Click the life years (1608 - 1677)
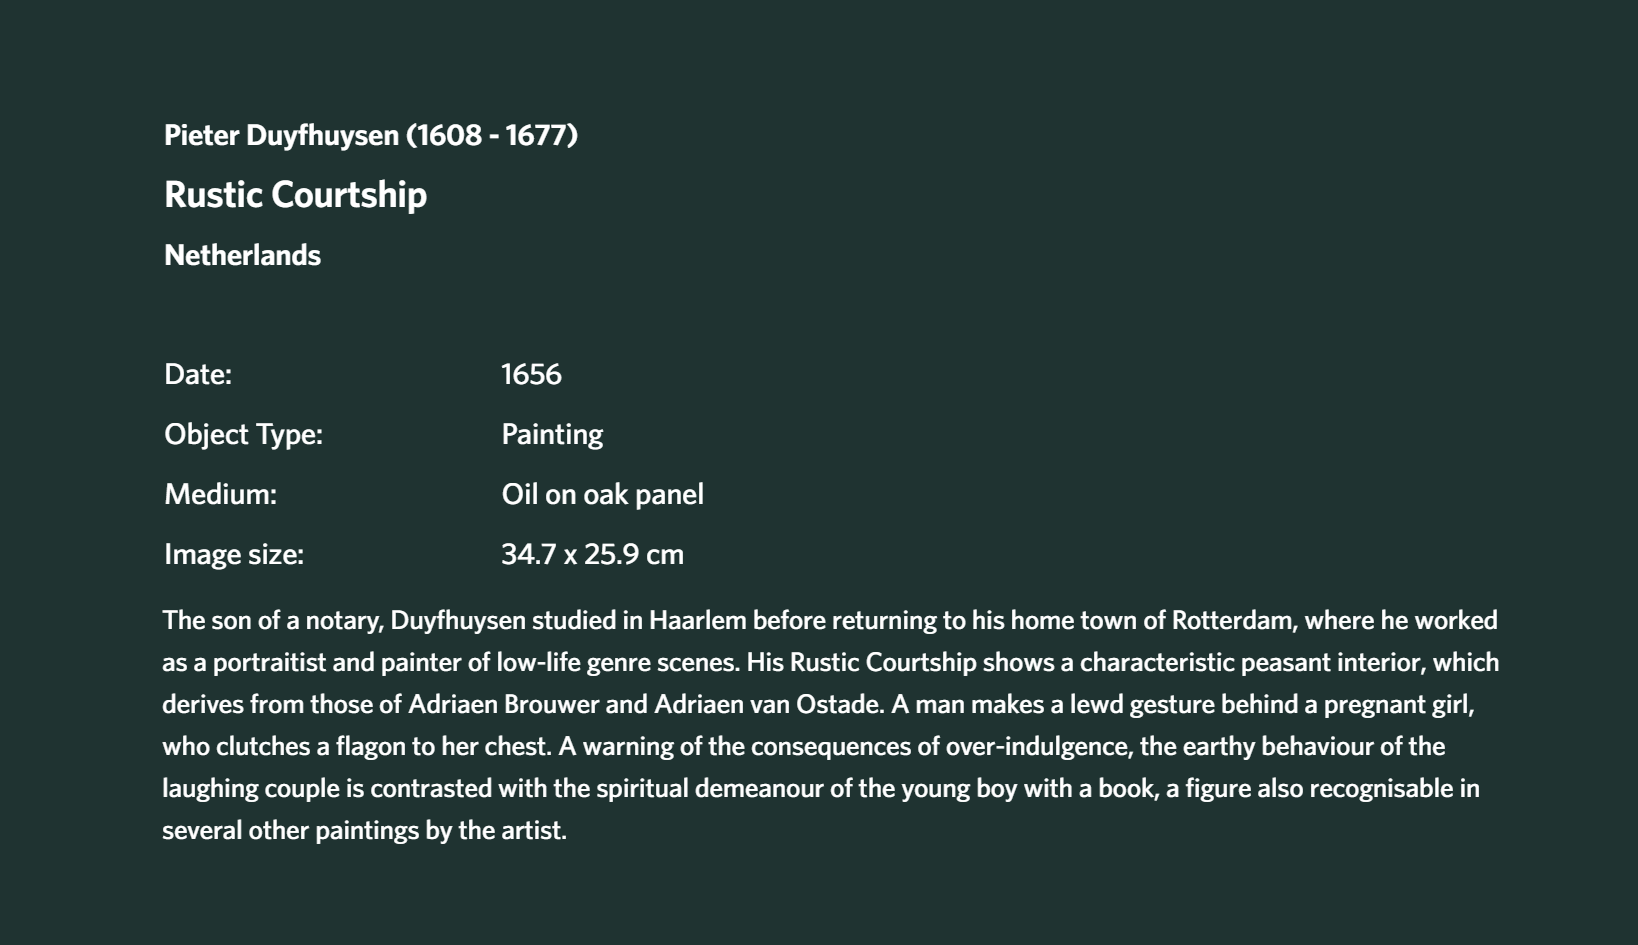This screenshot has width=1638, height=945. click(x=492, y=135)
